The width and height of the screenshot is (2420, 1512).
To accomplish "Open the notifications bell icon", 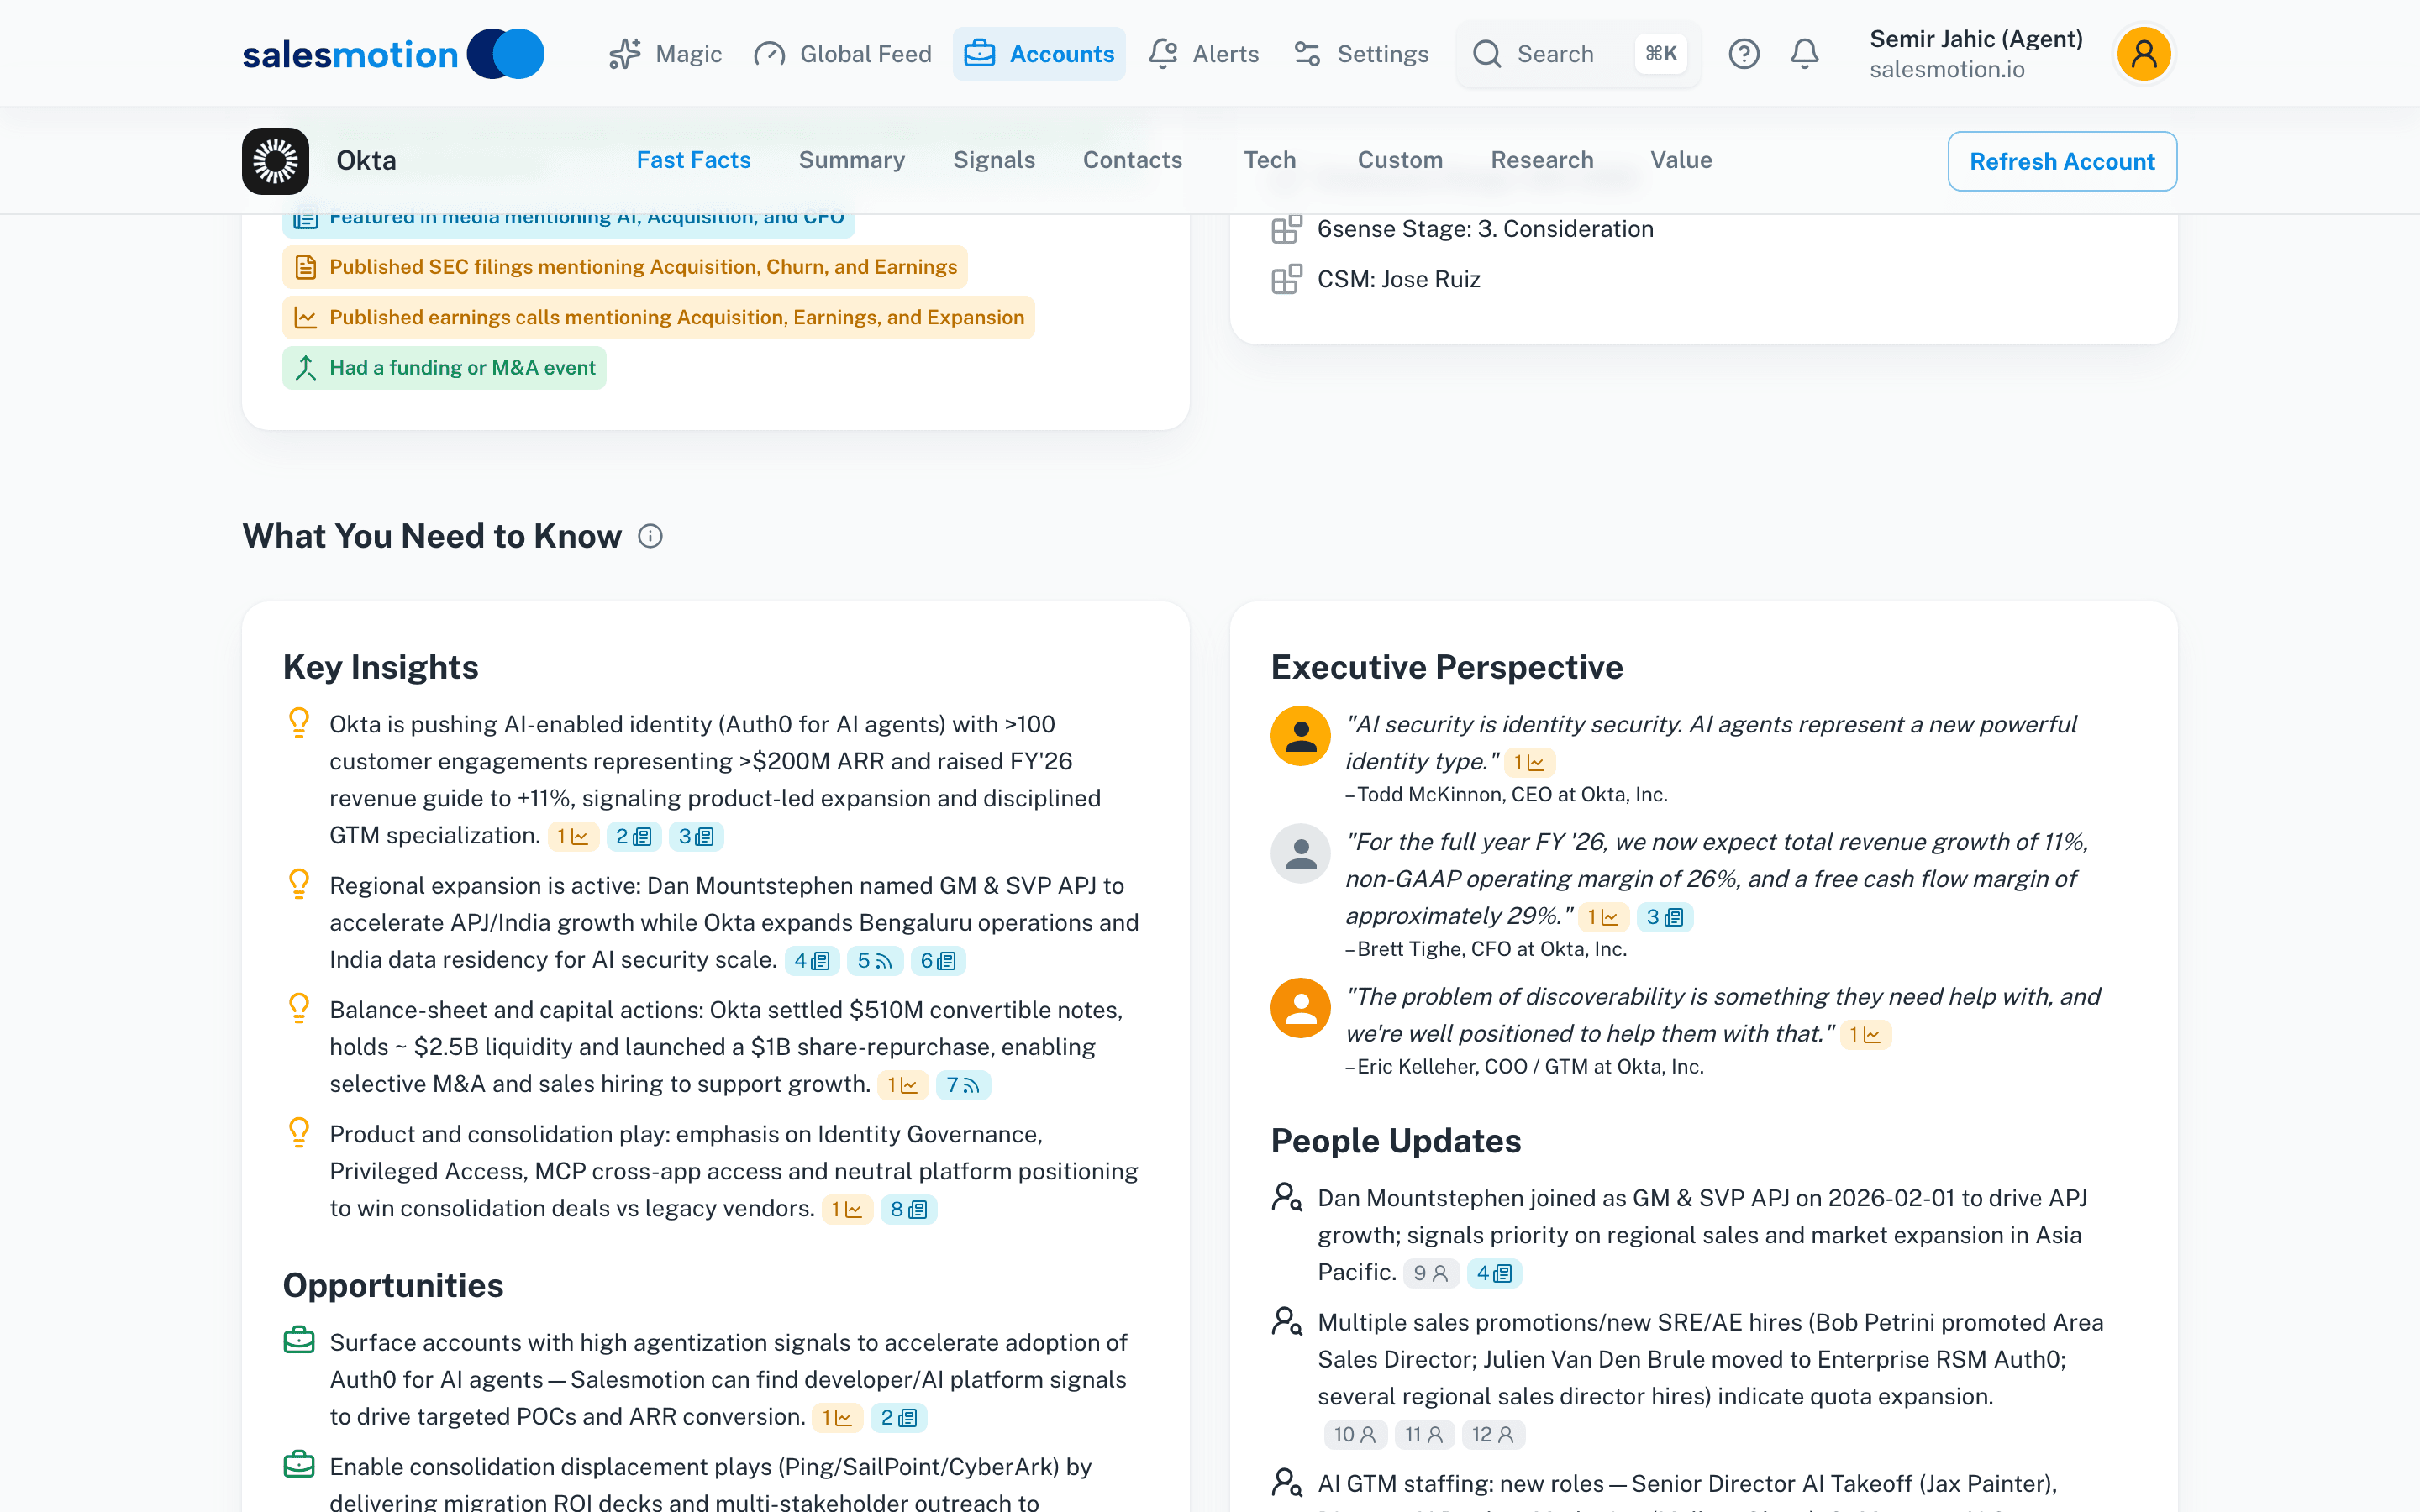I will [1804, 54].
